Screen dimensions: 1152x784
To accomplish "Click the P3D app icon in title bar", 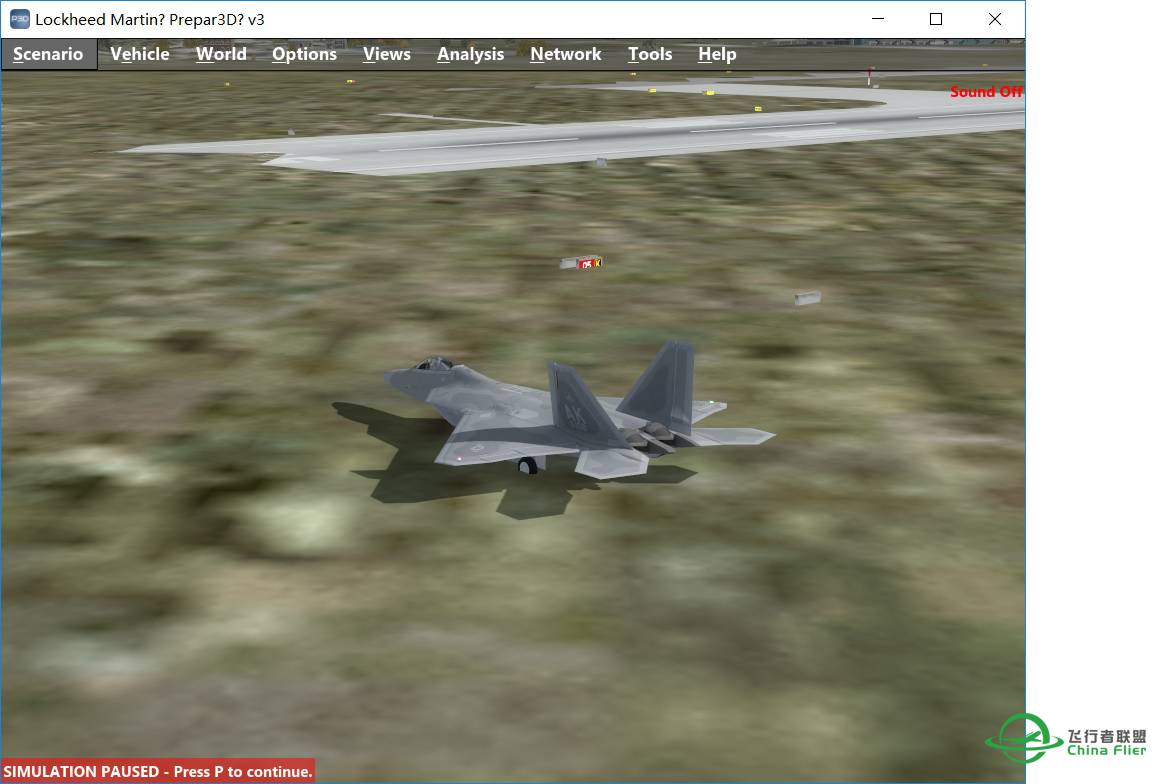I will (x=20, y=19).
